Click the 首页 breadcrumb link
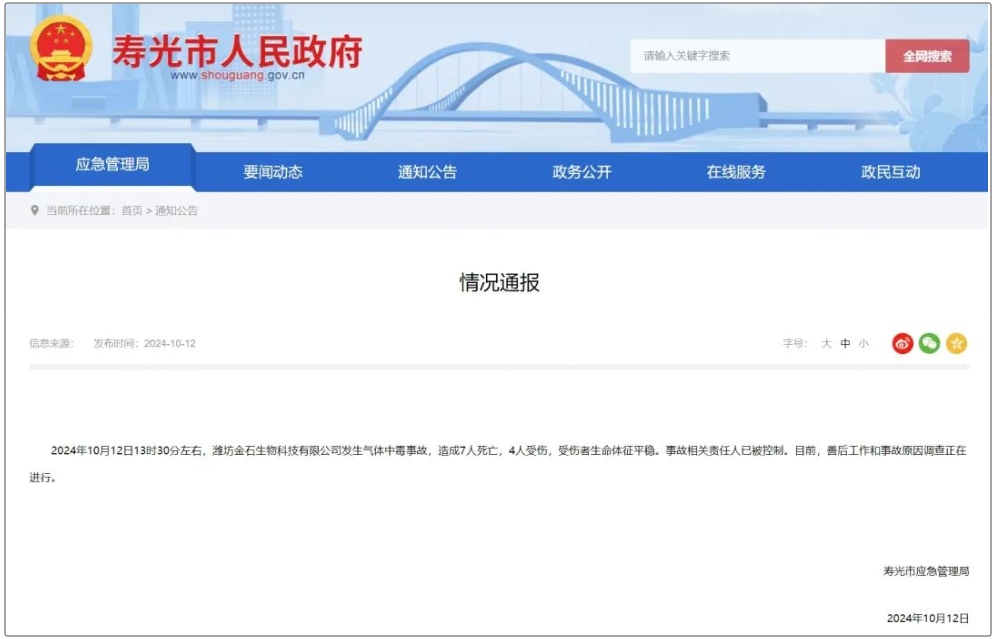The image size is (995, 639). [x=132, y=211]
